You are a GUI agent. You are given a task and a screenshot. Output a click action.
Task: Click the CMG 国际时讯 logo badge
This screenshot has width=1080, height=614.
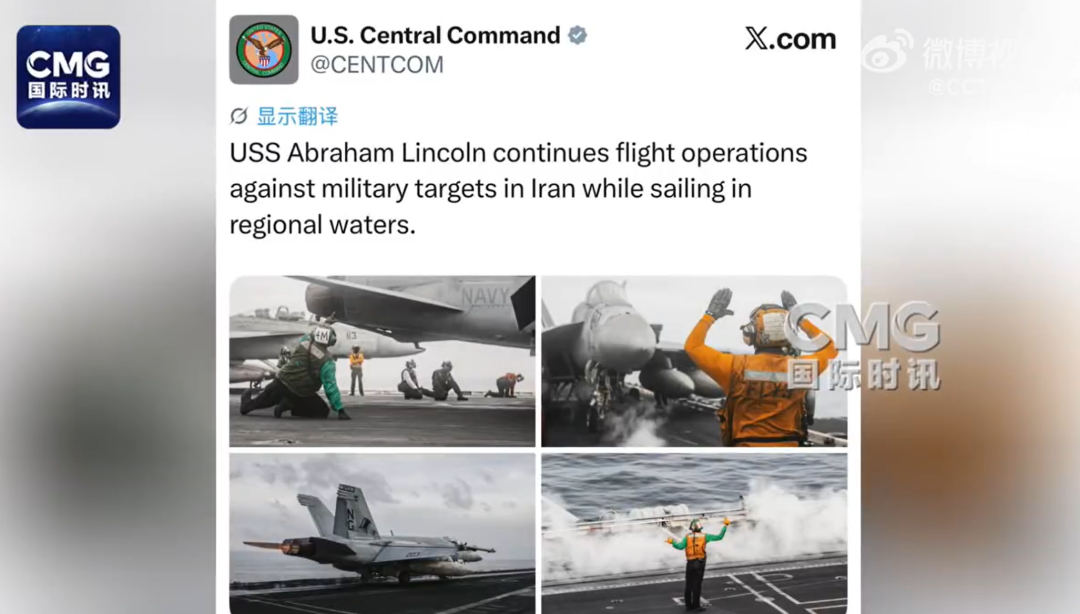(68, 77)
